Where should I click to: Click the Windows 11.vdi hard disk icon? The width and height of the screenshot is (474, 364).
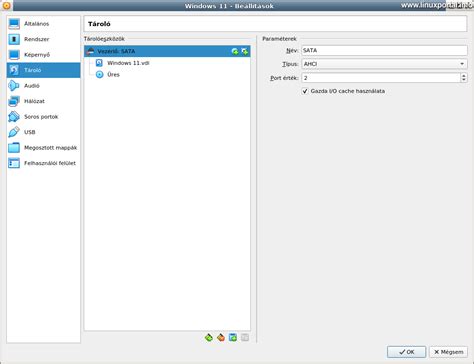99,63
